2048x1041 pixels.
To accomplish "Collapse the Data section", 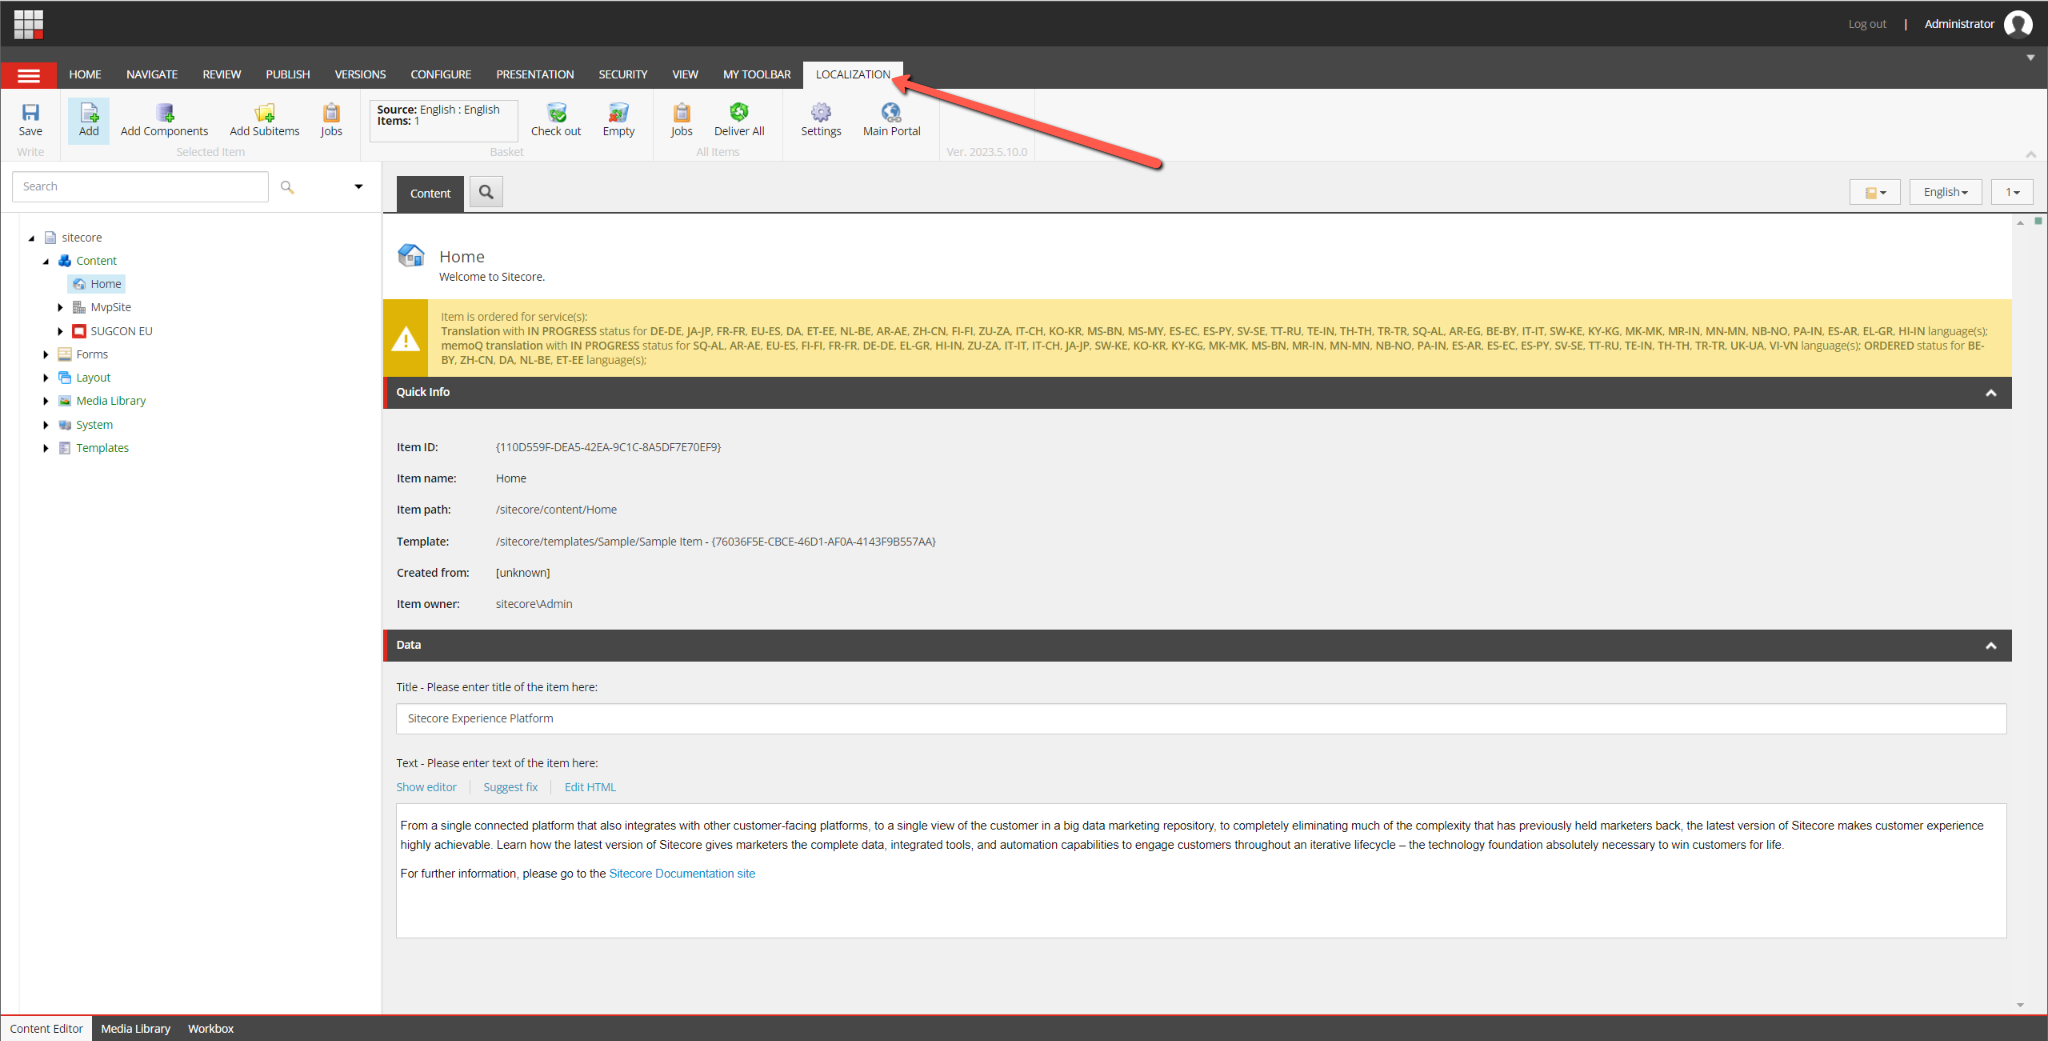I will pos(1991,646).
